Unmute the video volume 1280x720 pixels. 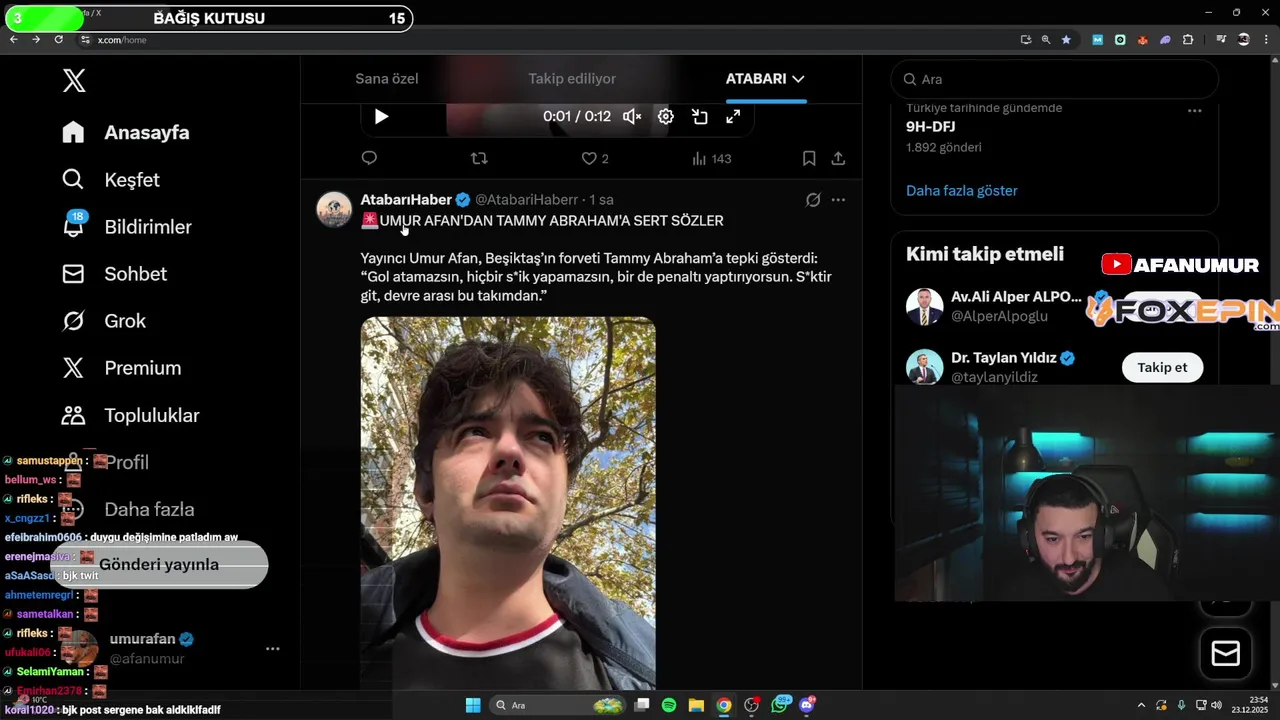632,117
